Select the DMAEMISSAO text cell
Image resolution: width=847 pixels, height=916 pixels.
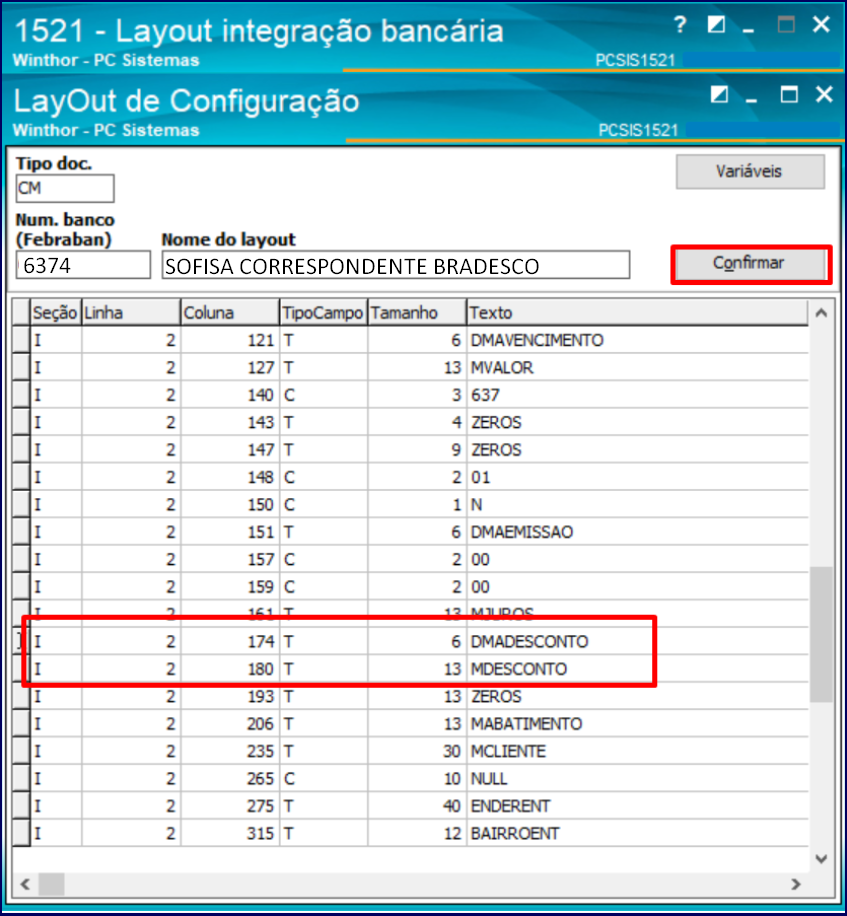(638, 532)
